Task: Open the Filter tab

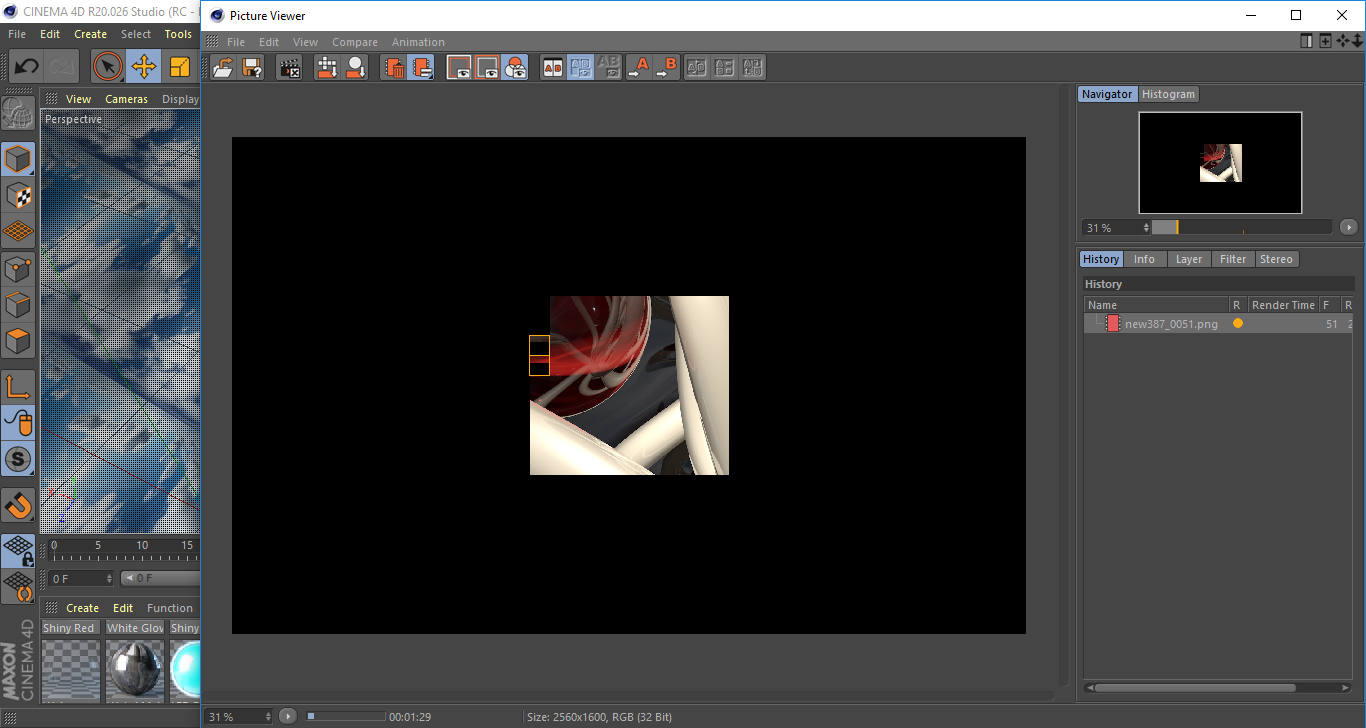Action: 1233,259
